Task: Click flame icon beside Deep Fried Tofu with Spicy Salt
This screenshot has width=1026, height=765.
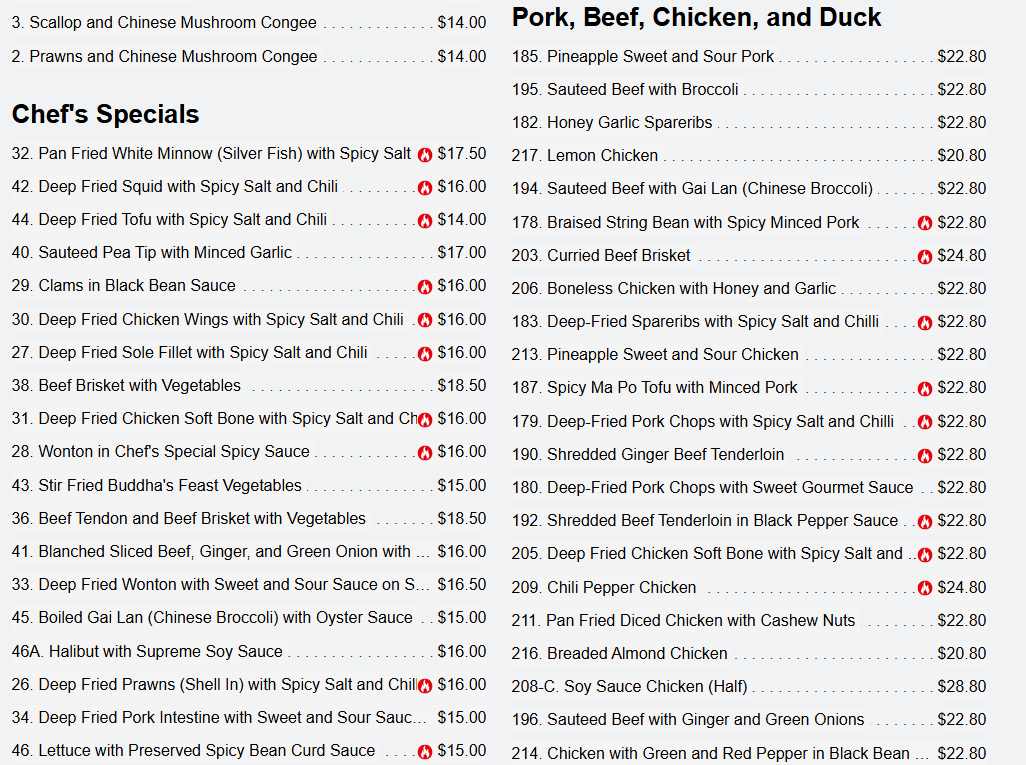Action: (x=425, y=221)
